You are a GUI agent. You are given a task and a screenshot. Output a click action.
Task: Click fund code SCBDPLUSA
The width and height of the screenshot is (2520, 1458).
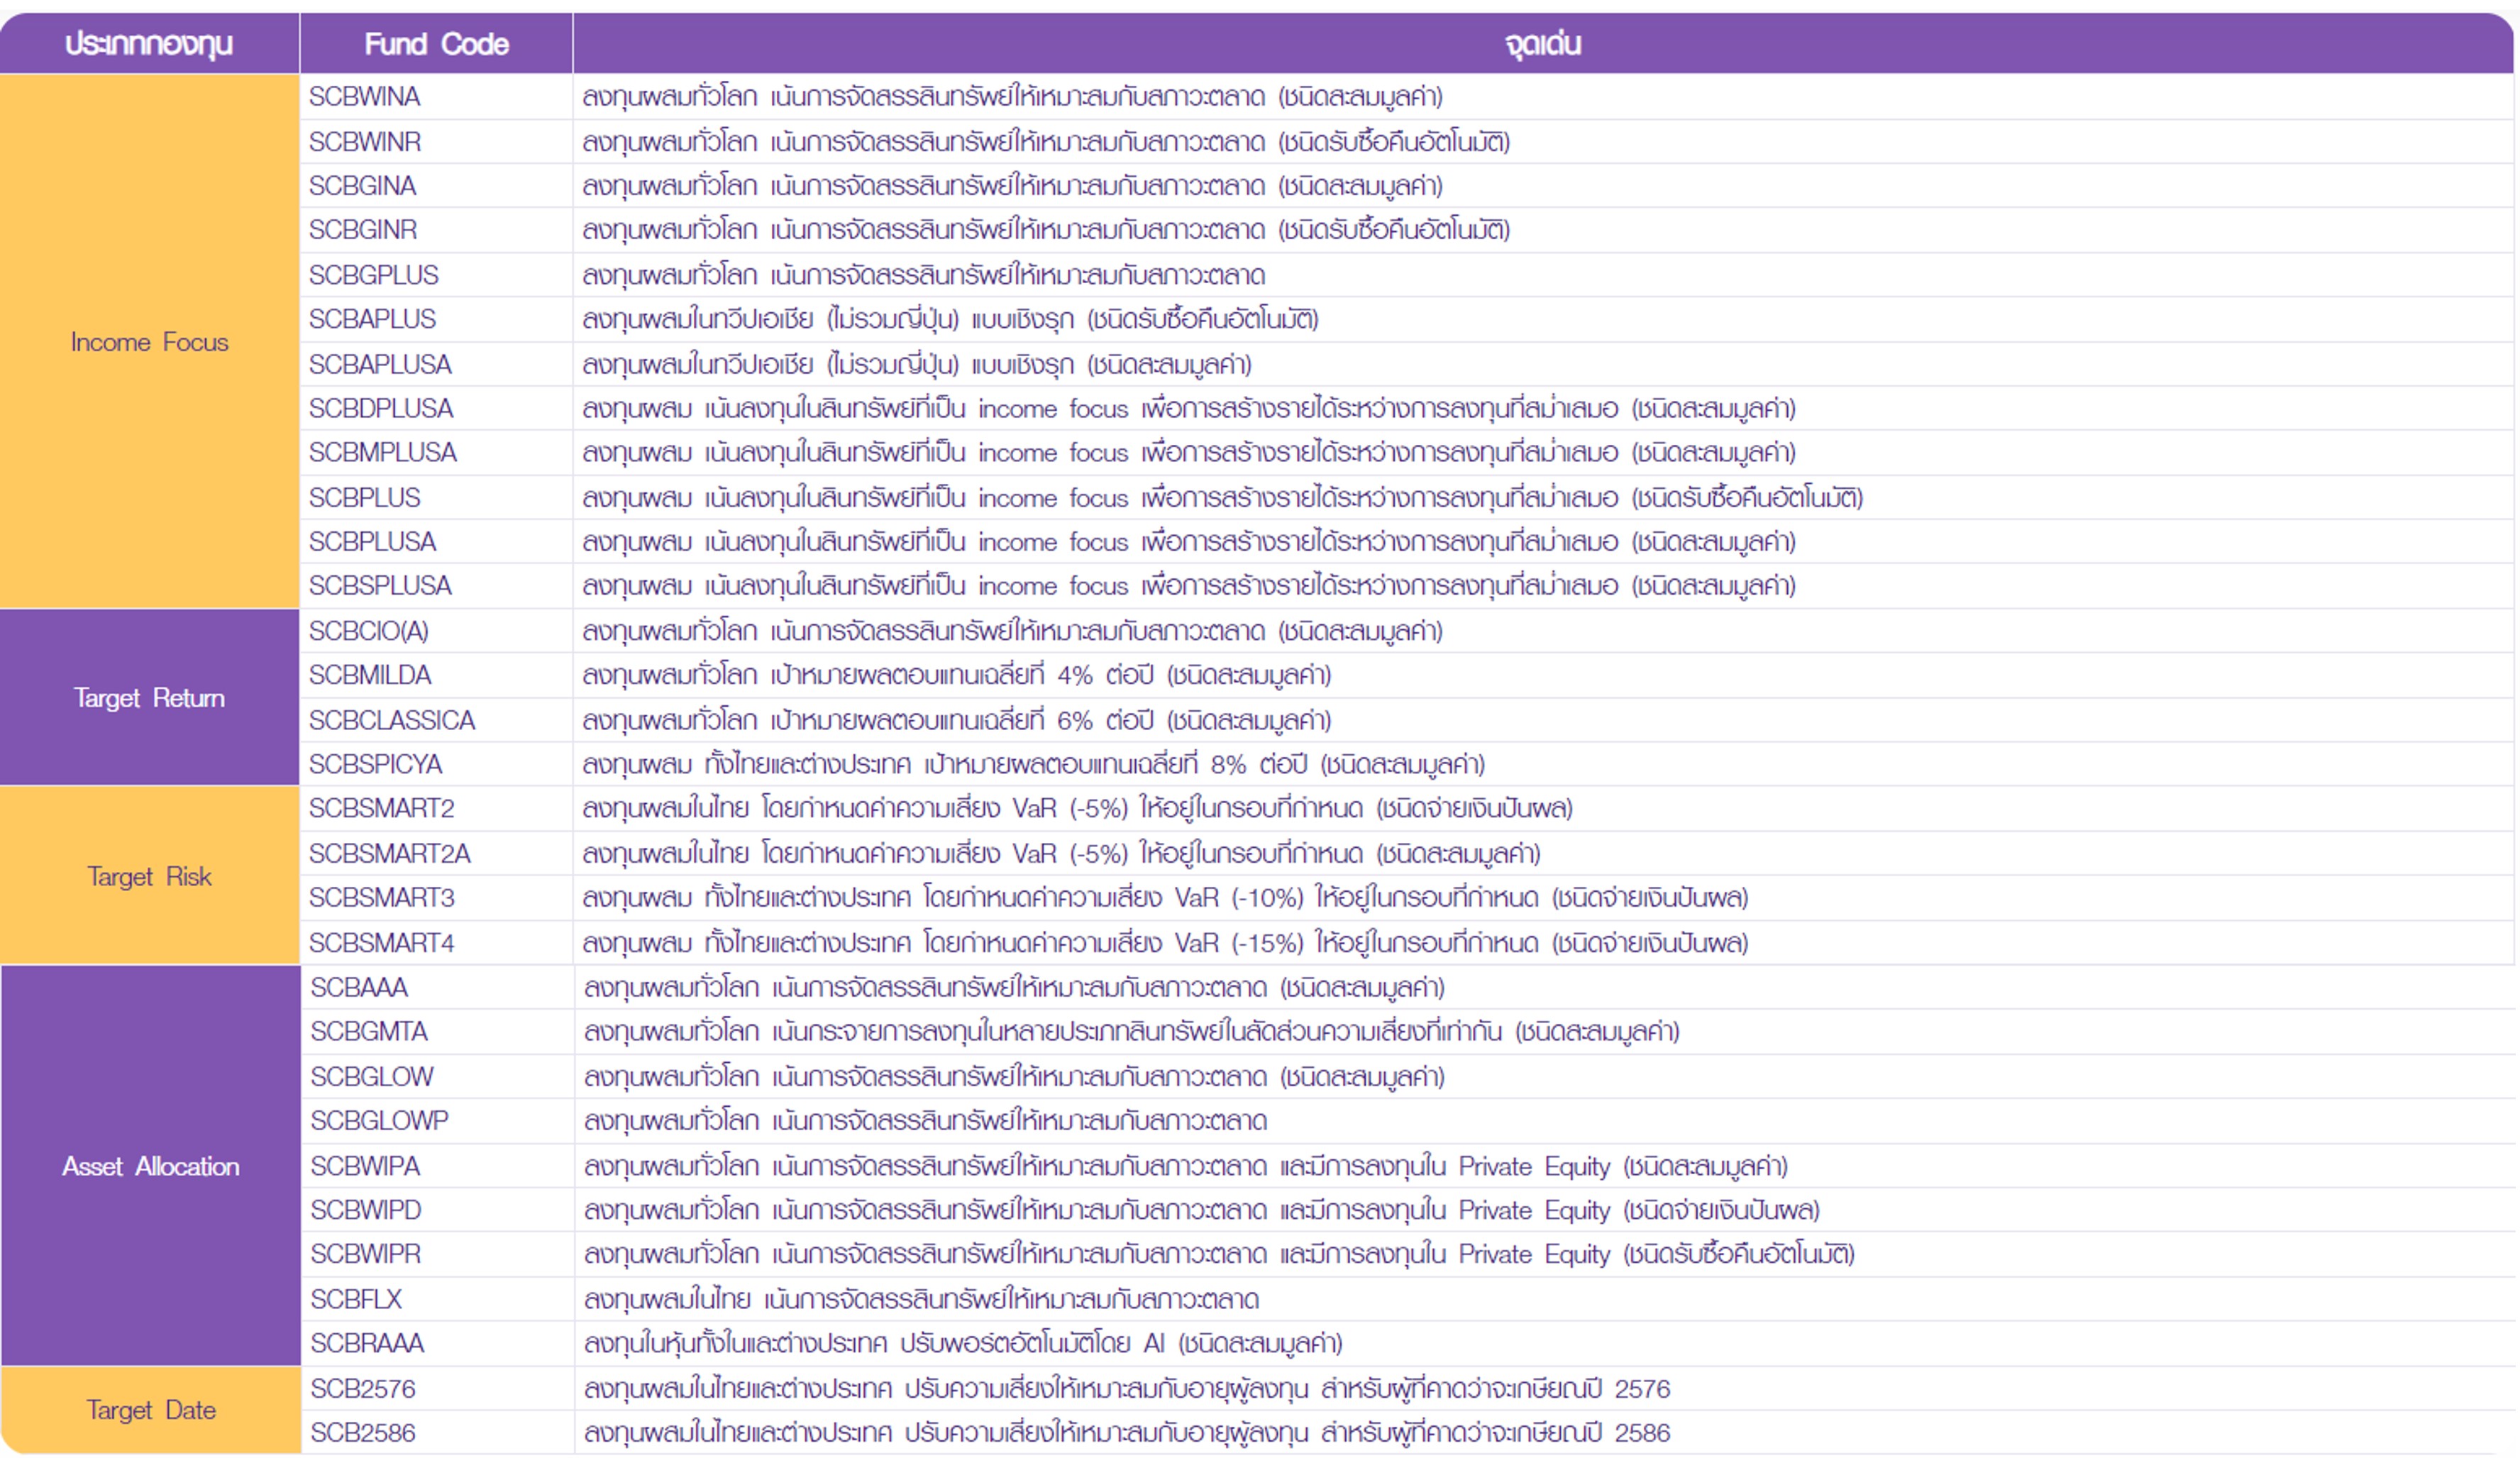(381, 408)
